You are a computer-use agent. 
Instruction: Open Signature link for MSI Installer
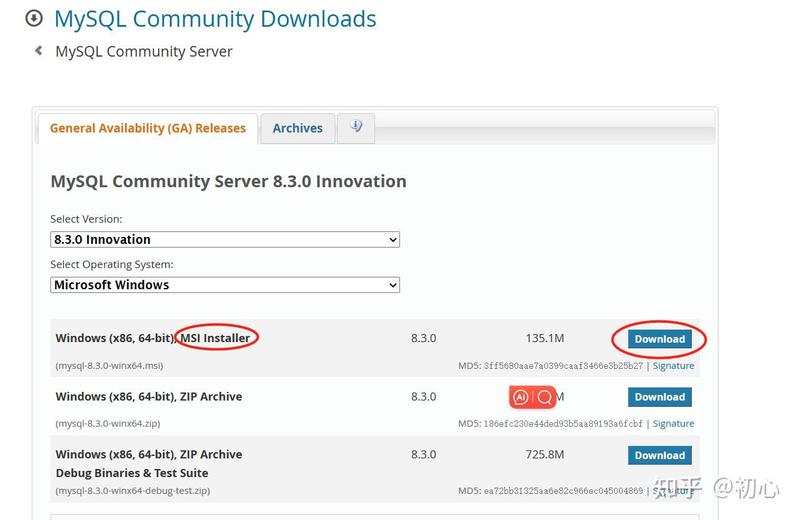[x=673, y=366]
